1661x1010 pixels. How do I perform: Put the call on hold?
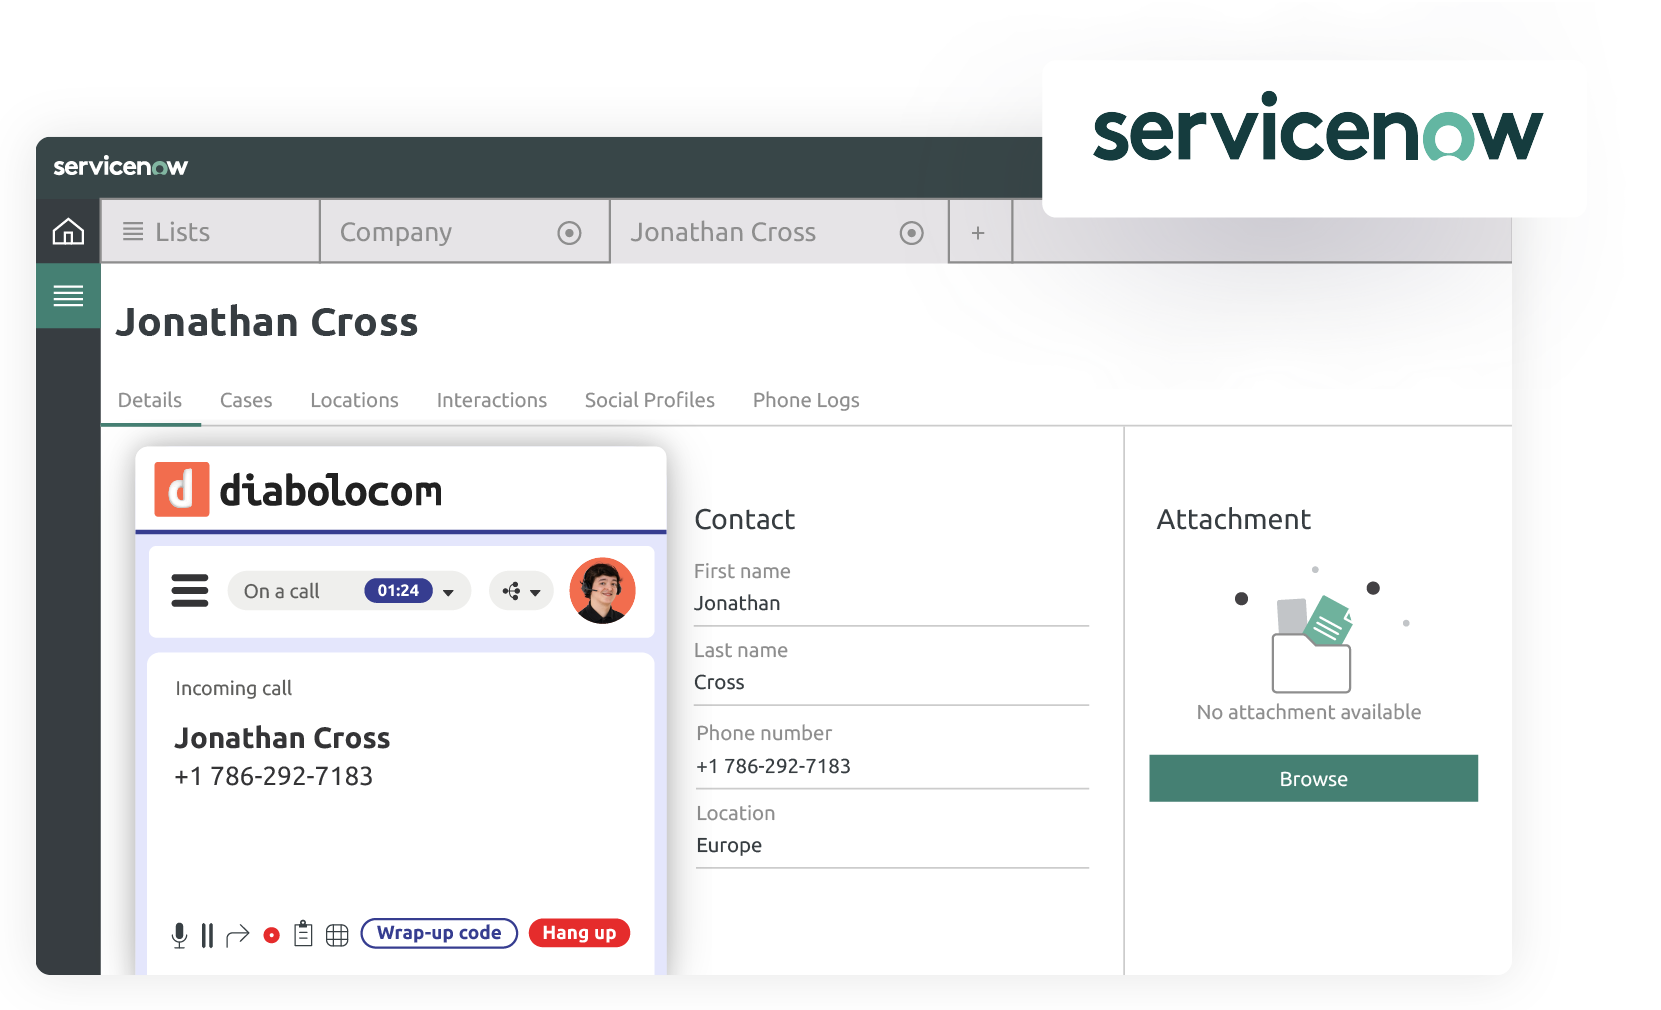208,933
